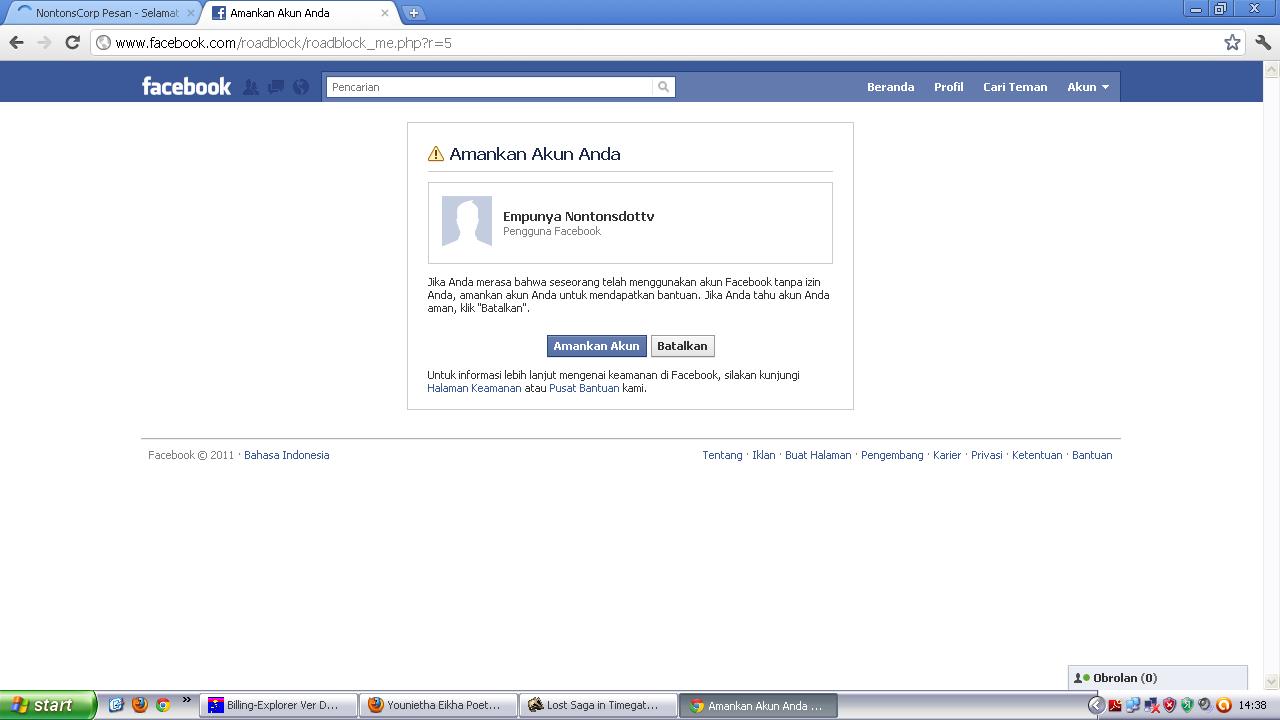Open the Iklan footer link
The image size is (1280, 720).
764,455
